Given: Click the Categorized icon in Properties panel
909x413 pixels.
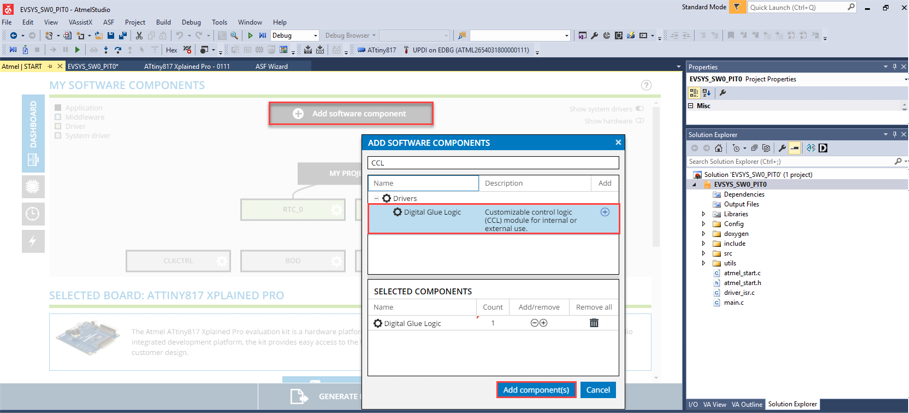Looking at the screenshot, I should [694, 93].
